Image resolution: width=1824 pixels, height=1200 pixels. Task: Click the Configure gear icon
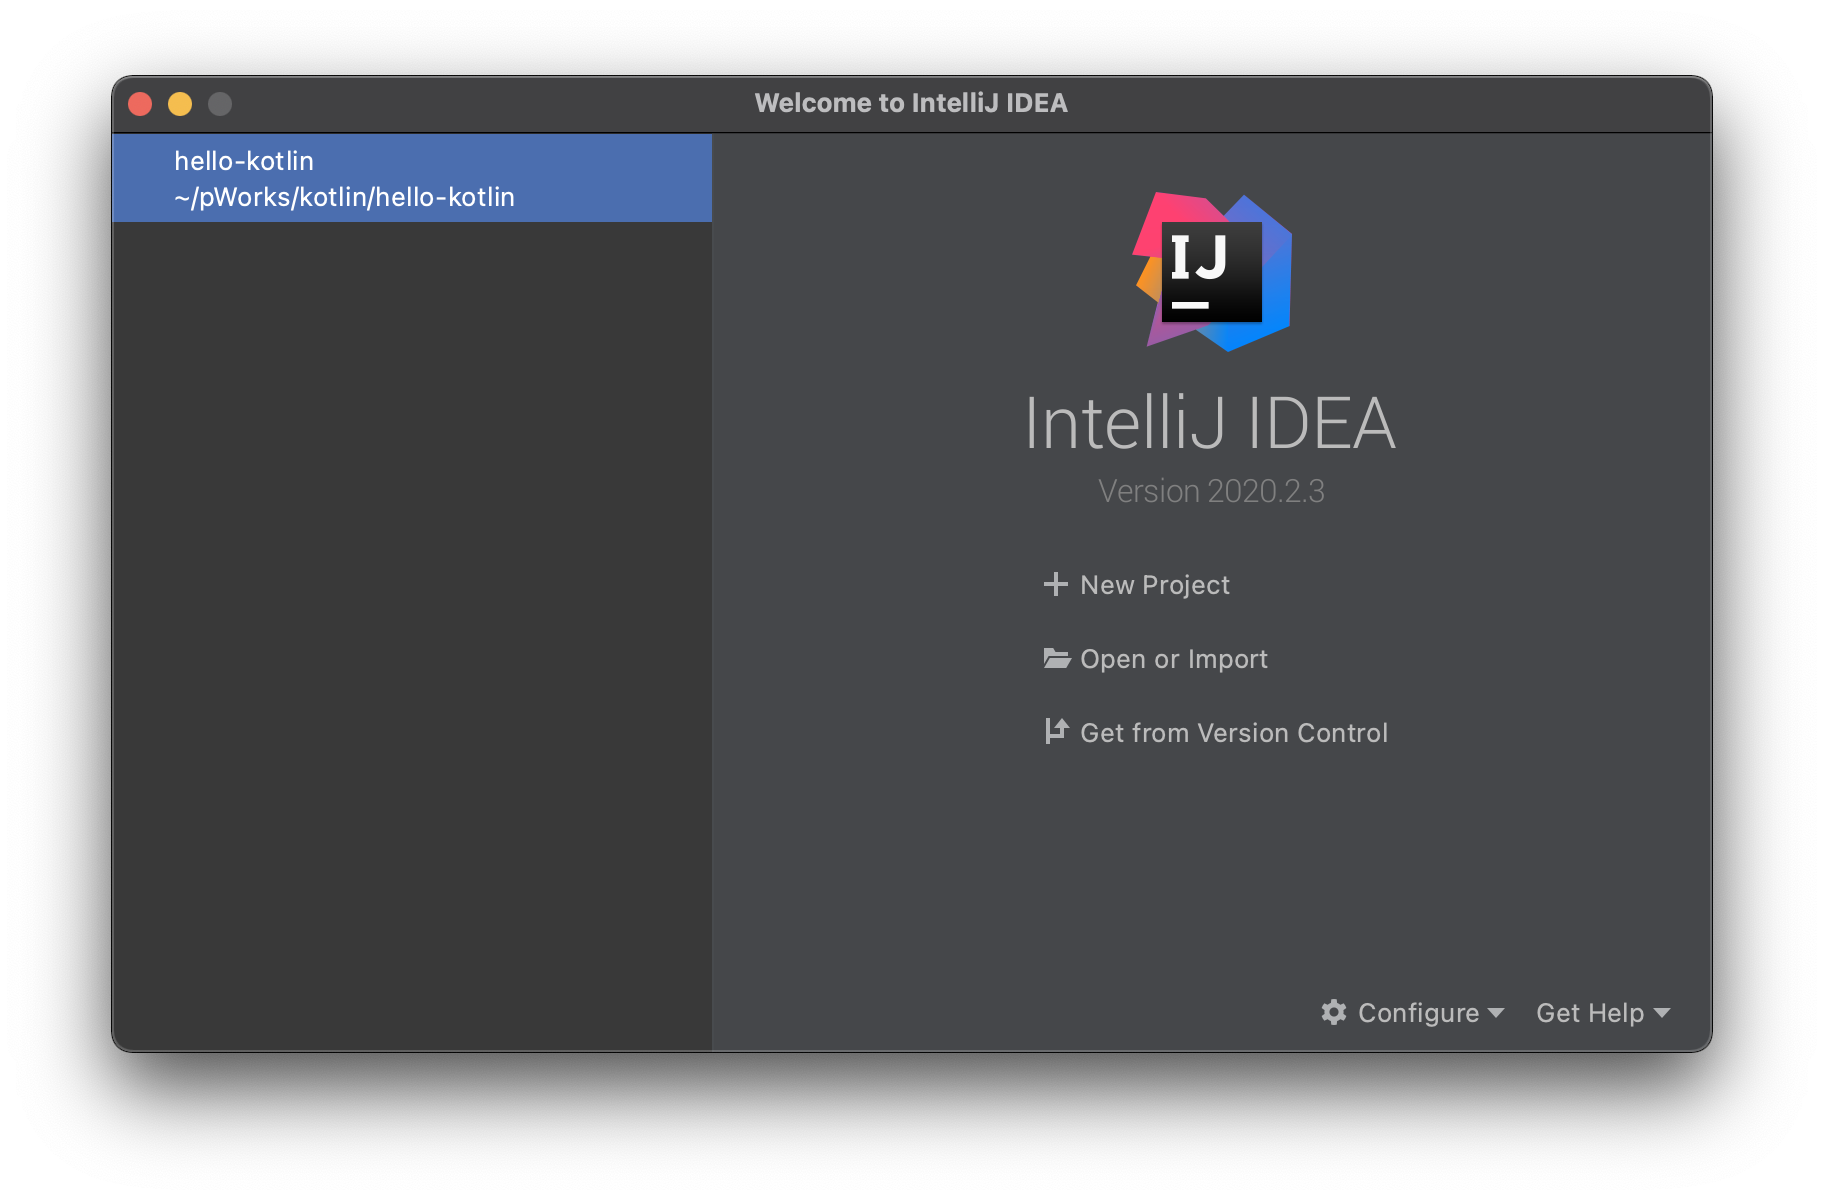tap(1334, 1012)
